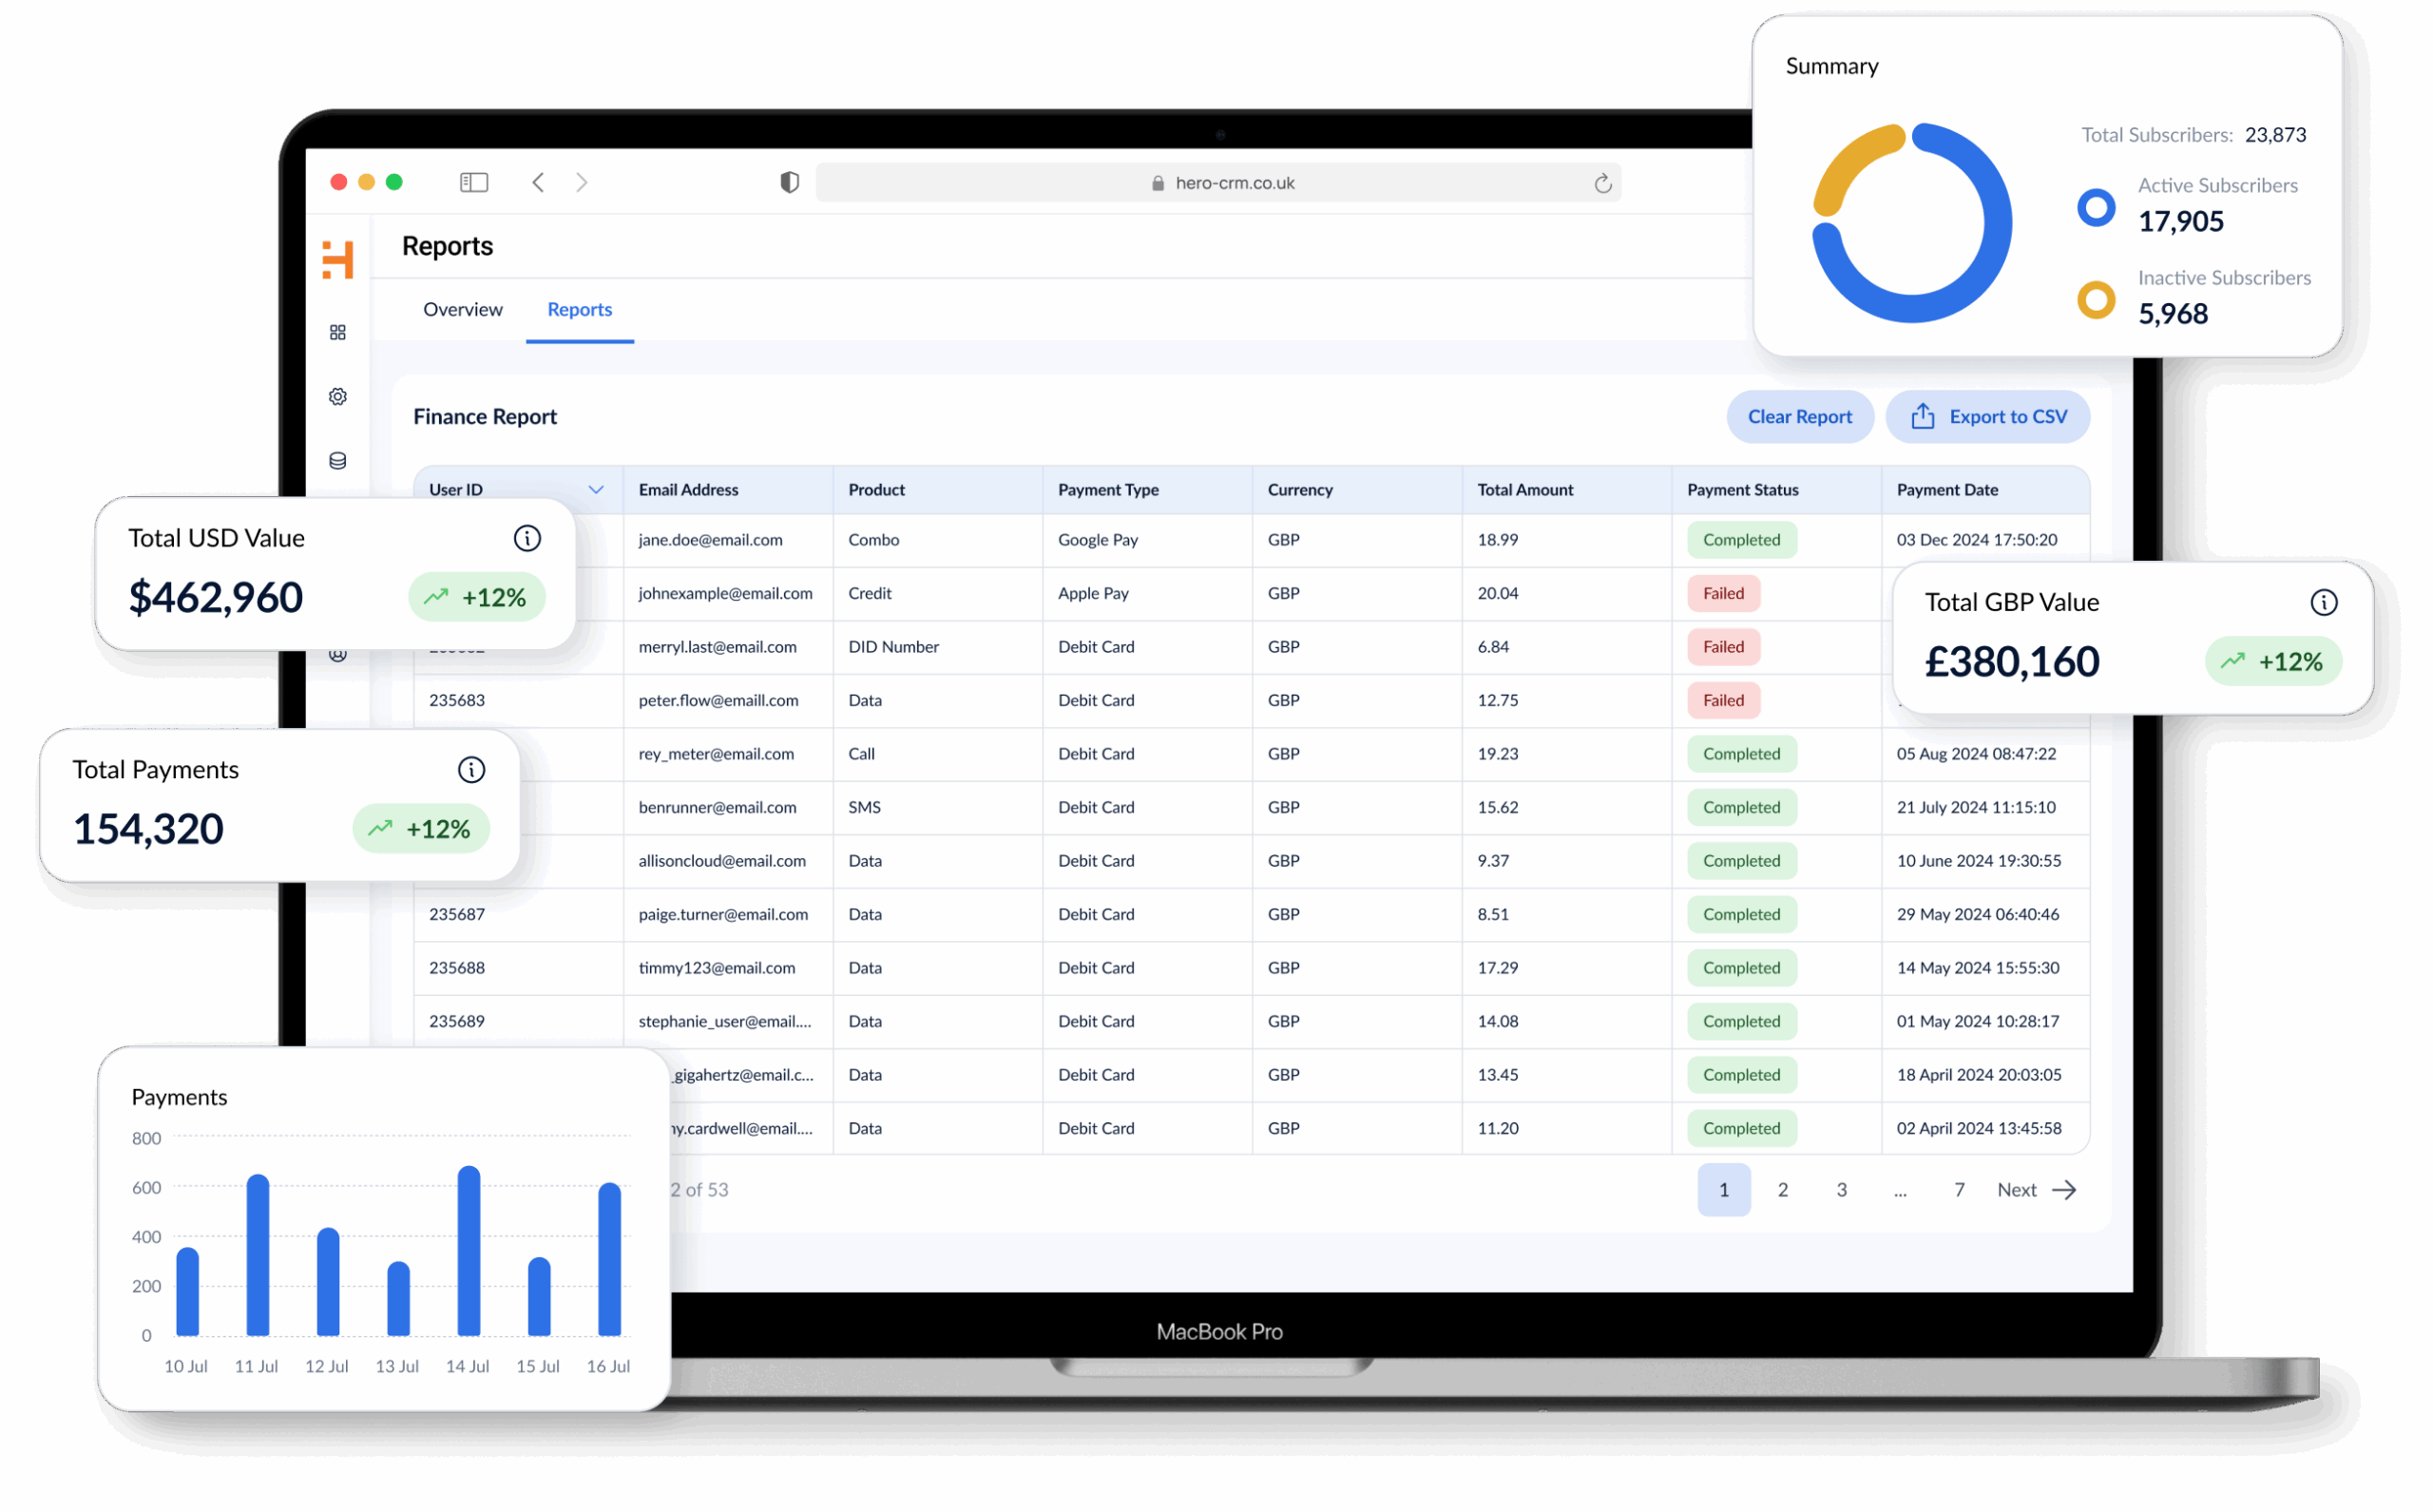Click the Export to CSV button
Image resolution: width=2433 pixels, height=1512 pixels.
tap(1987, 417)
